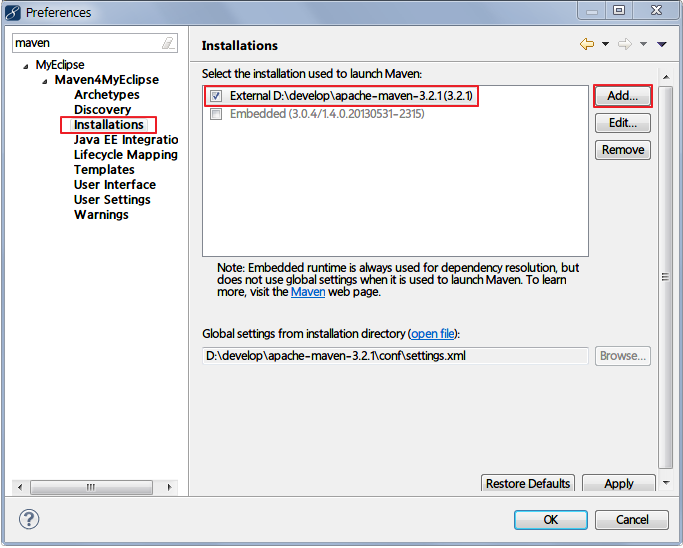The width and height of the screenshot is (683, 548).
Task: Open the preferences view menu triangle
Action: [x=662, y=44]
